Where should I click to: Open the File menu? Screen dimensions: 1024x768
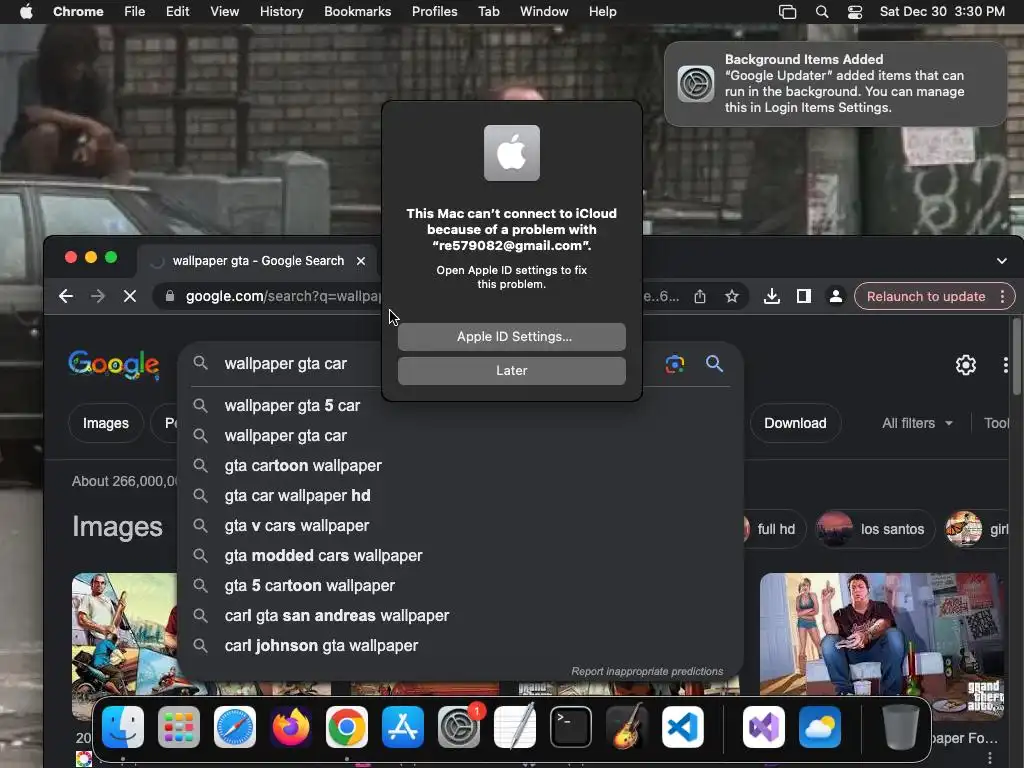(135, 12)
